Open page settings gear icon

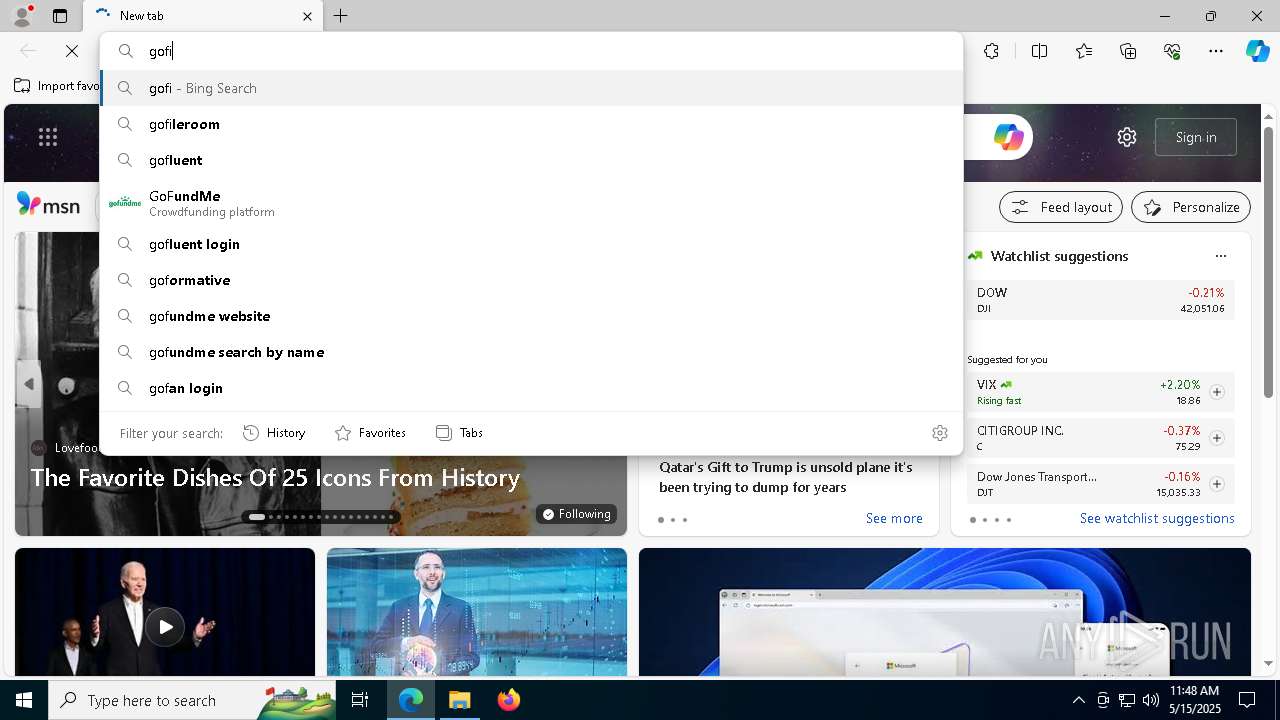pyautogui.click(x=1127, y=137)
